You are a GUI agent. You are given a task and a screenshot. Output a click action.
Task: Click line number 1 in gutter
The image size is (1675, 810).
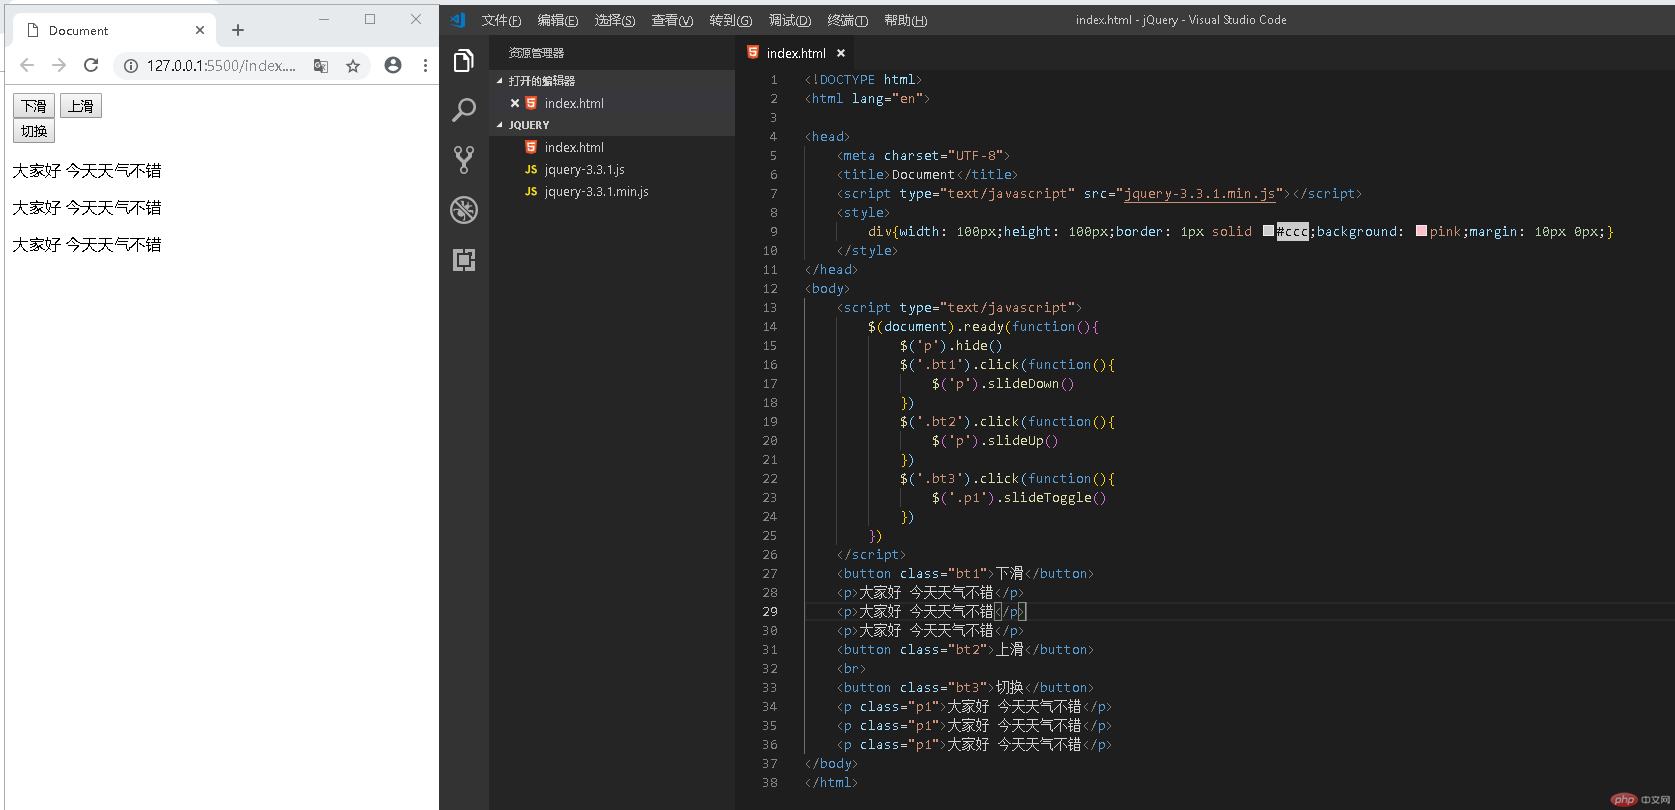pos(773,79)
